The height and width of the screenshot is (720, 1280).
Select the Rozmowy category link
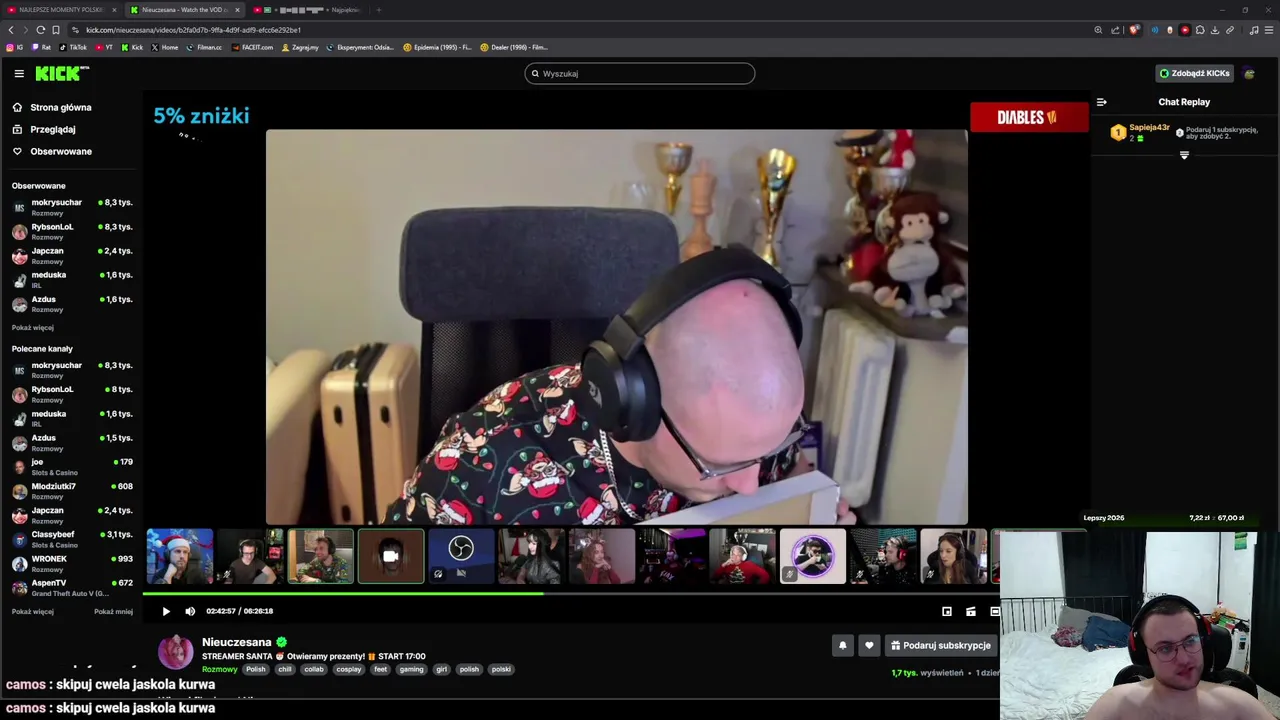pyautogui.click(x=220, y=669)
